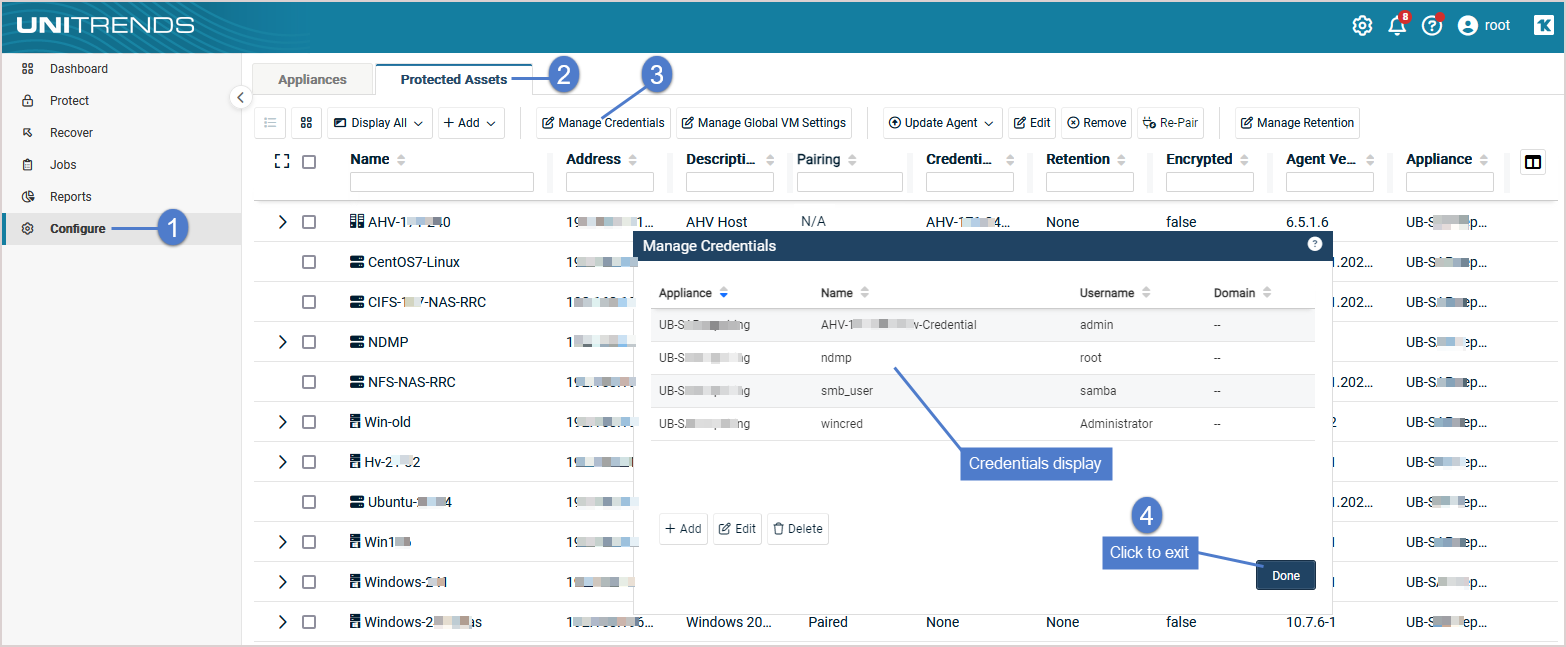
Task: Expand the NDMP row
Action: [282, 342]
